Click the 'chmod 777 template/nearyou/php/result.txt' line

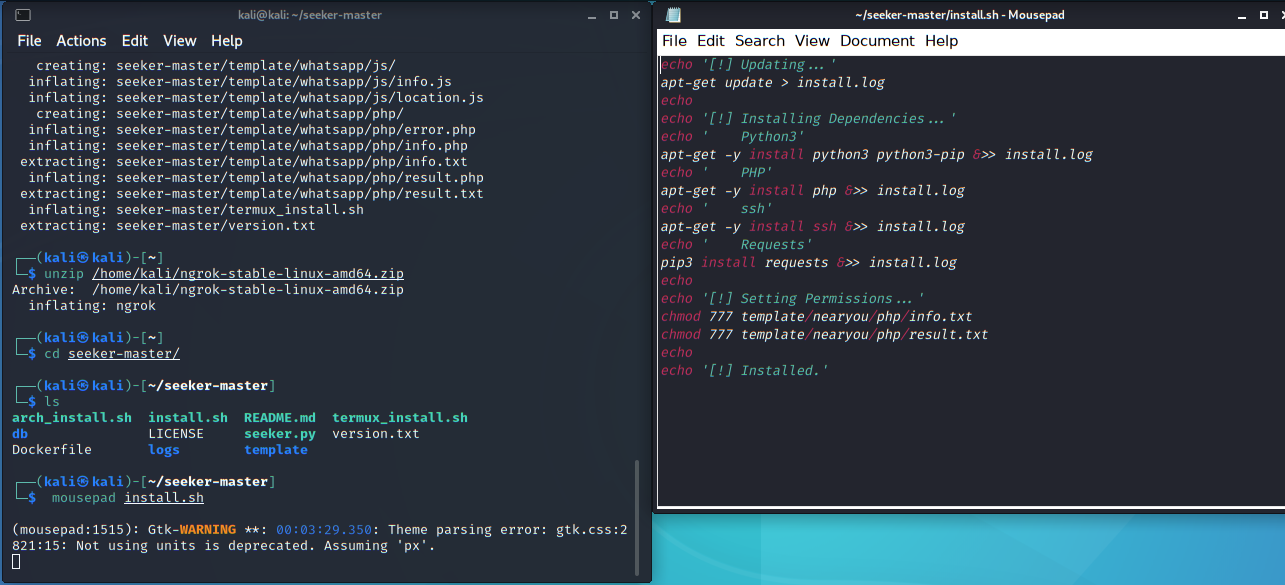tap(825, 334)
